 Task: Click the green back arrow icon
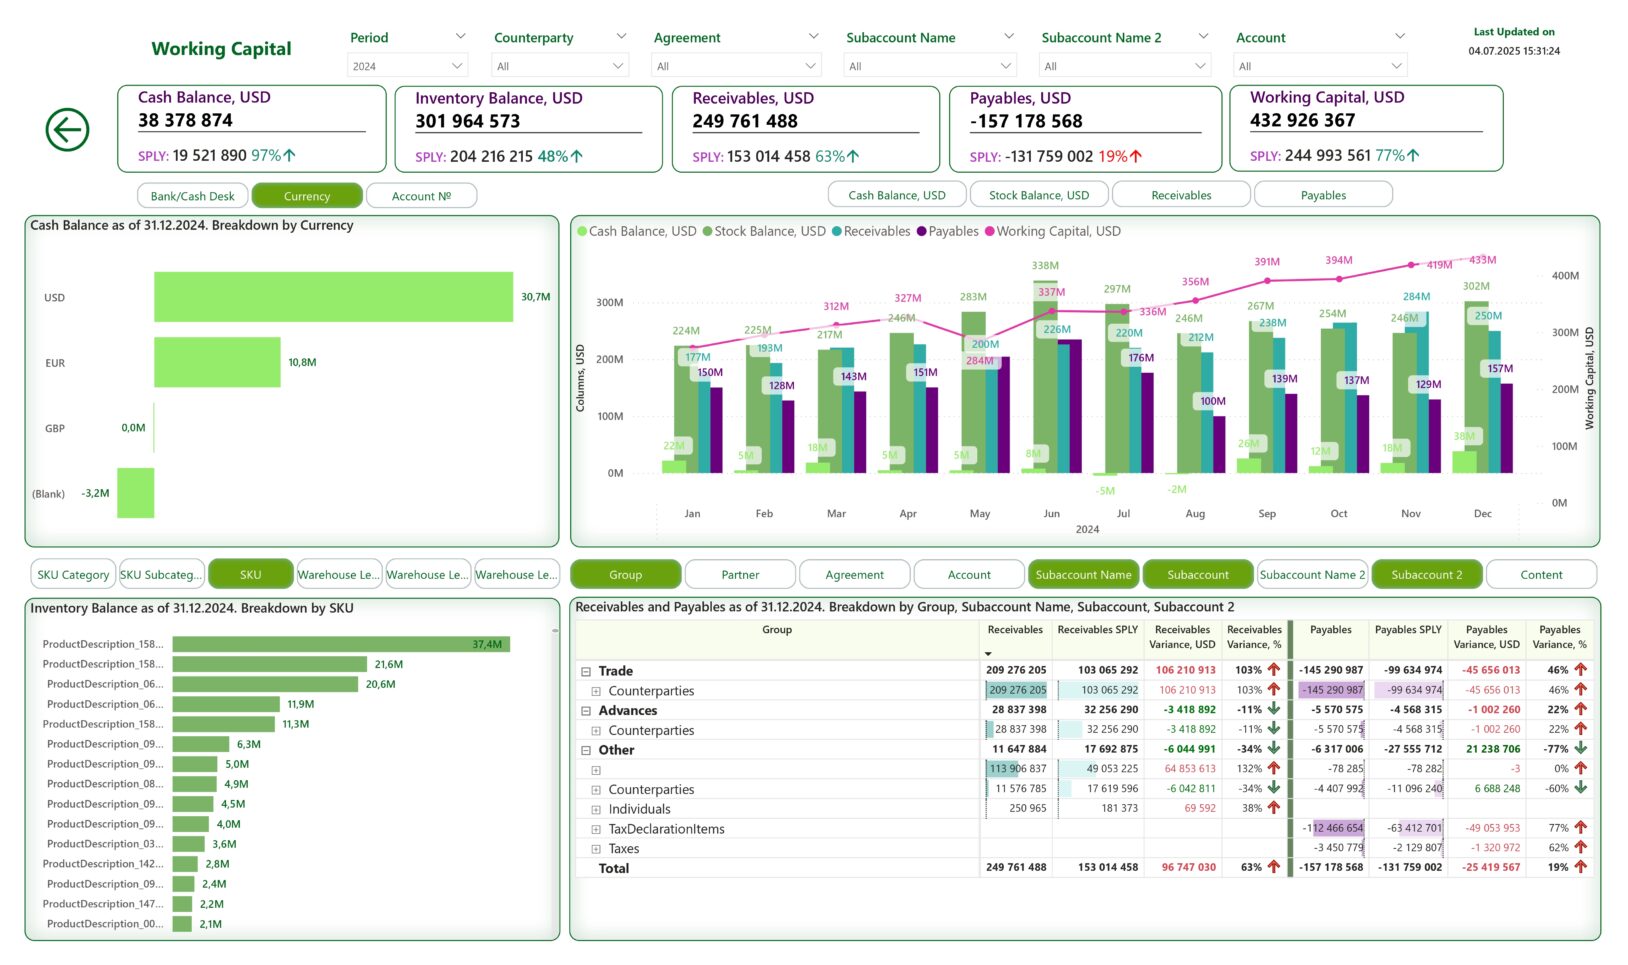[67, 130]
